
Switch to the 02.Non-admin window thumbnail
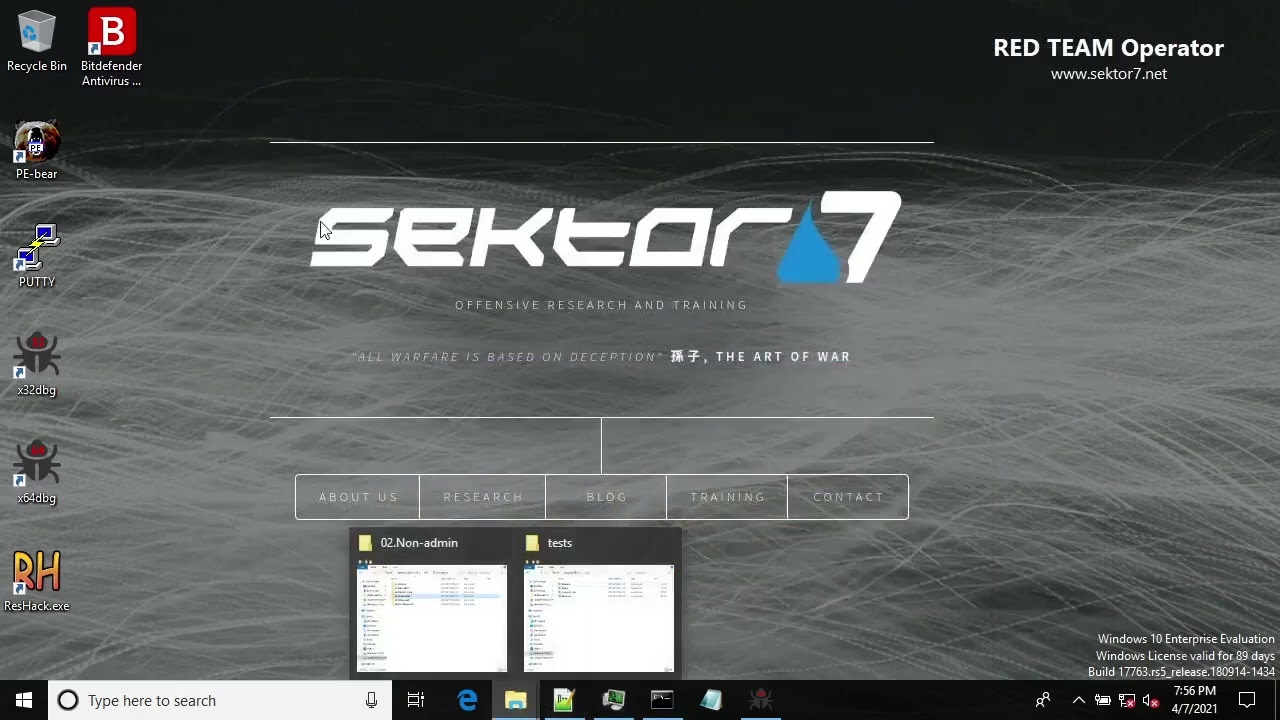click(432, 618)
